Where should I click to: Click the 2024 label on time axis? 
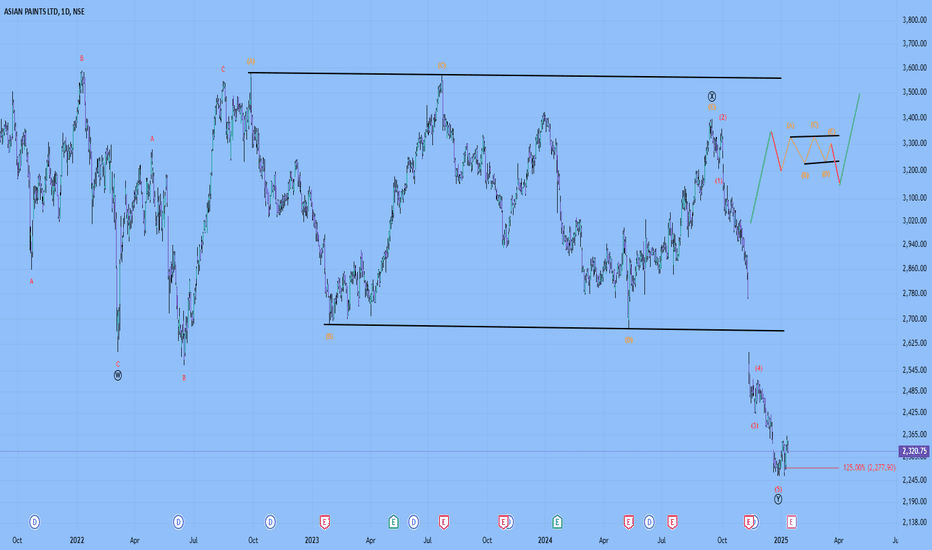click(545, 540)
